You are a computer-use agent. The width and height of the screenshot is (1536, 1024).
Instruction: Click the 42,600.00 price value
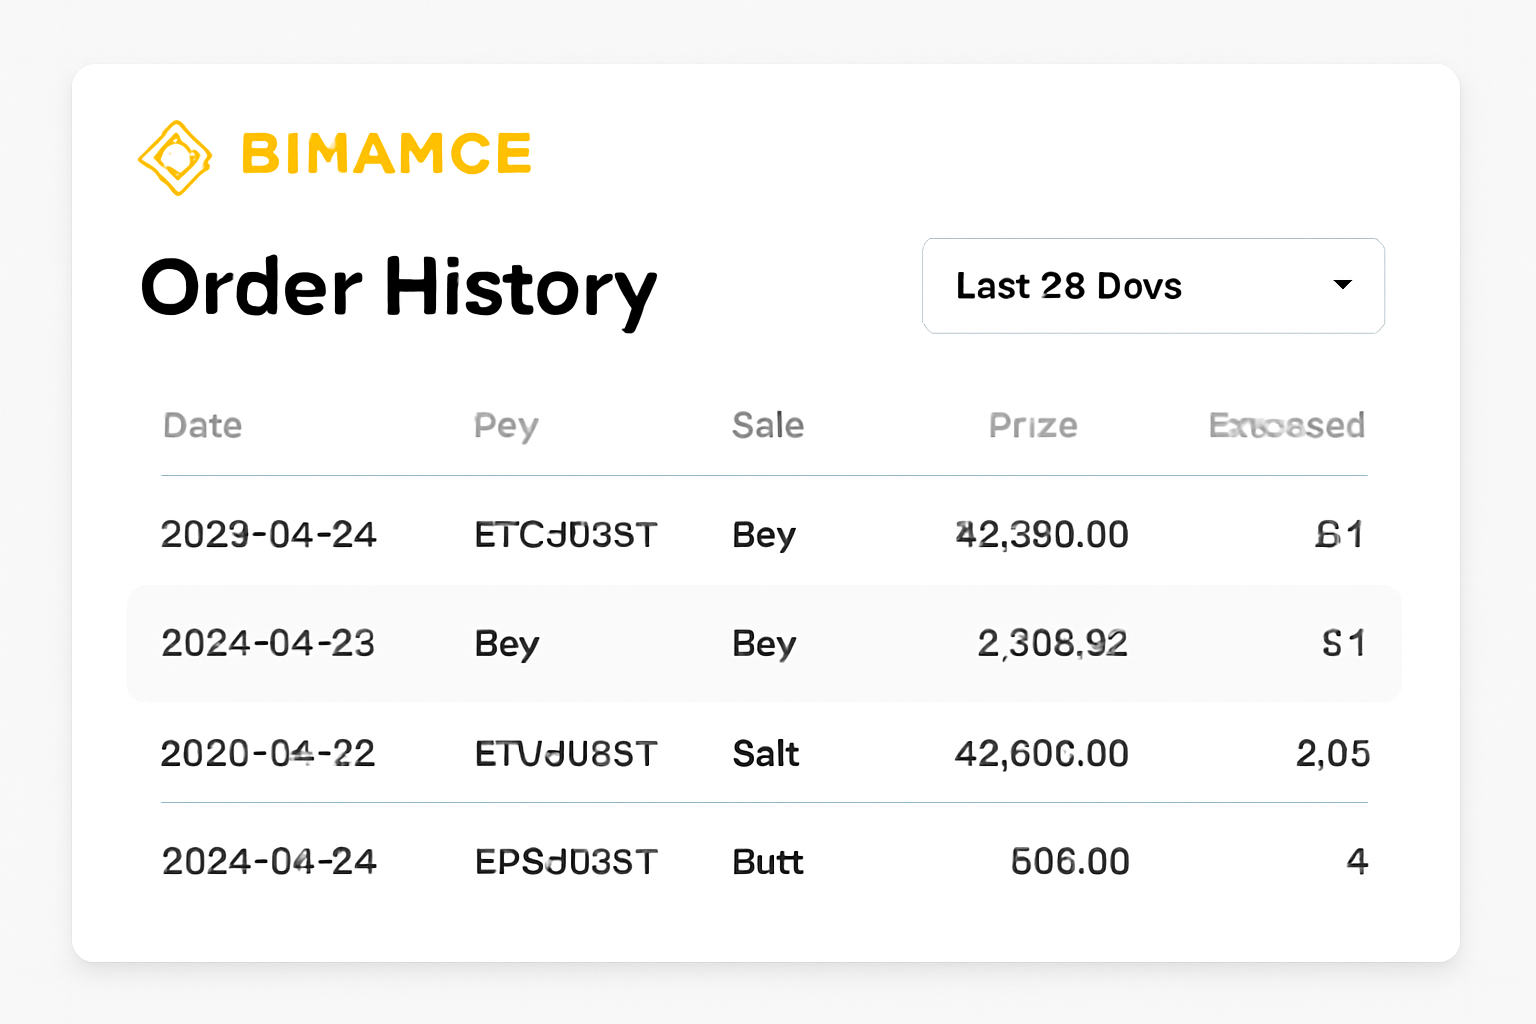[1041, 753]
